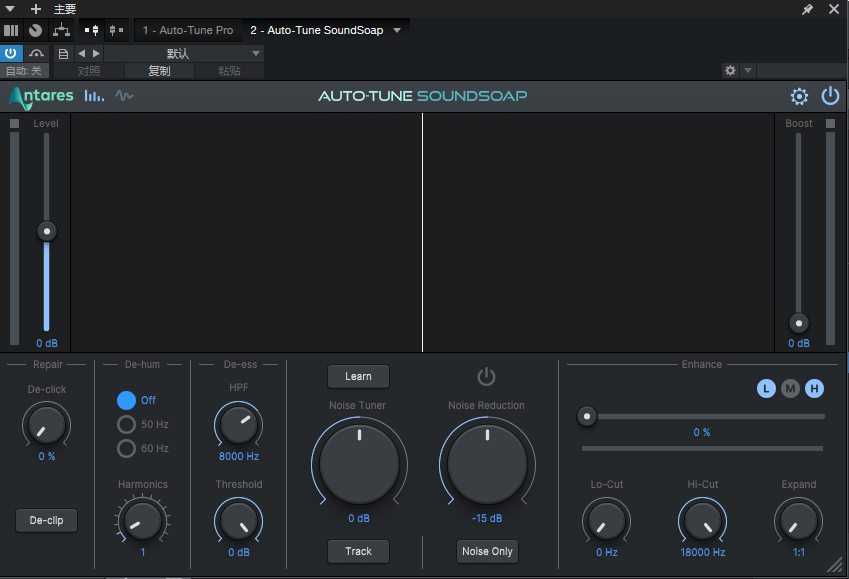Click the Track button
This screenshot has height=579, width=849.
tap(358, 551)
